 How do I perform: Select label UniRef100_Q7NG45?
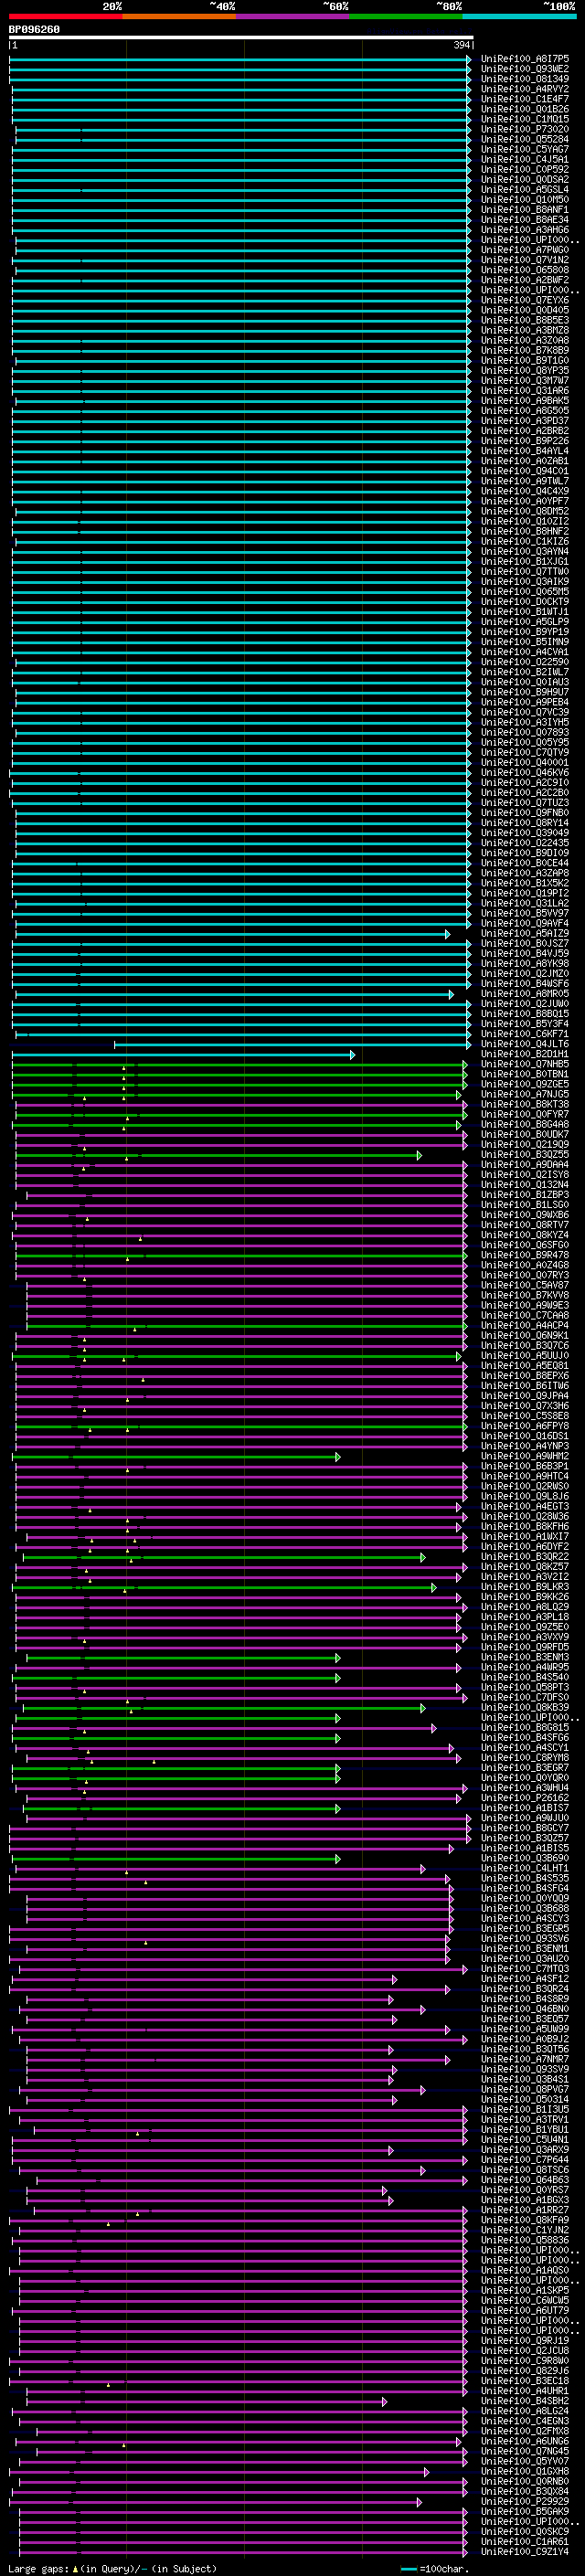[x=525, y=2451]
